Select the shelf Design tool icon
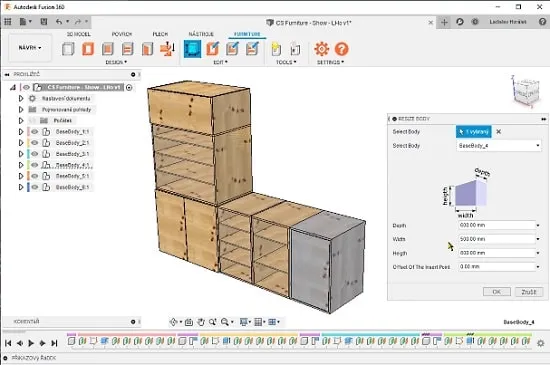This screenshot has height=365, width=550. (x=127, y=49)
